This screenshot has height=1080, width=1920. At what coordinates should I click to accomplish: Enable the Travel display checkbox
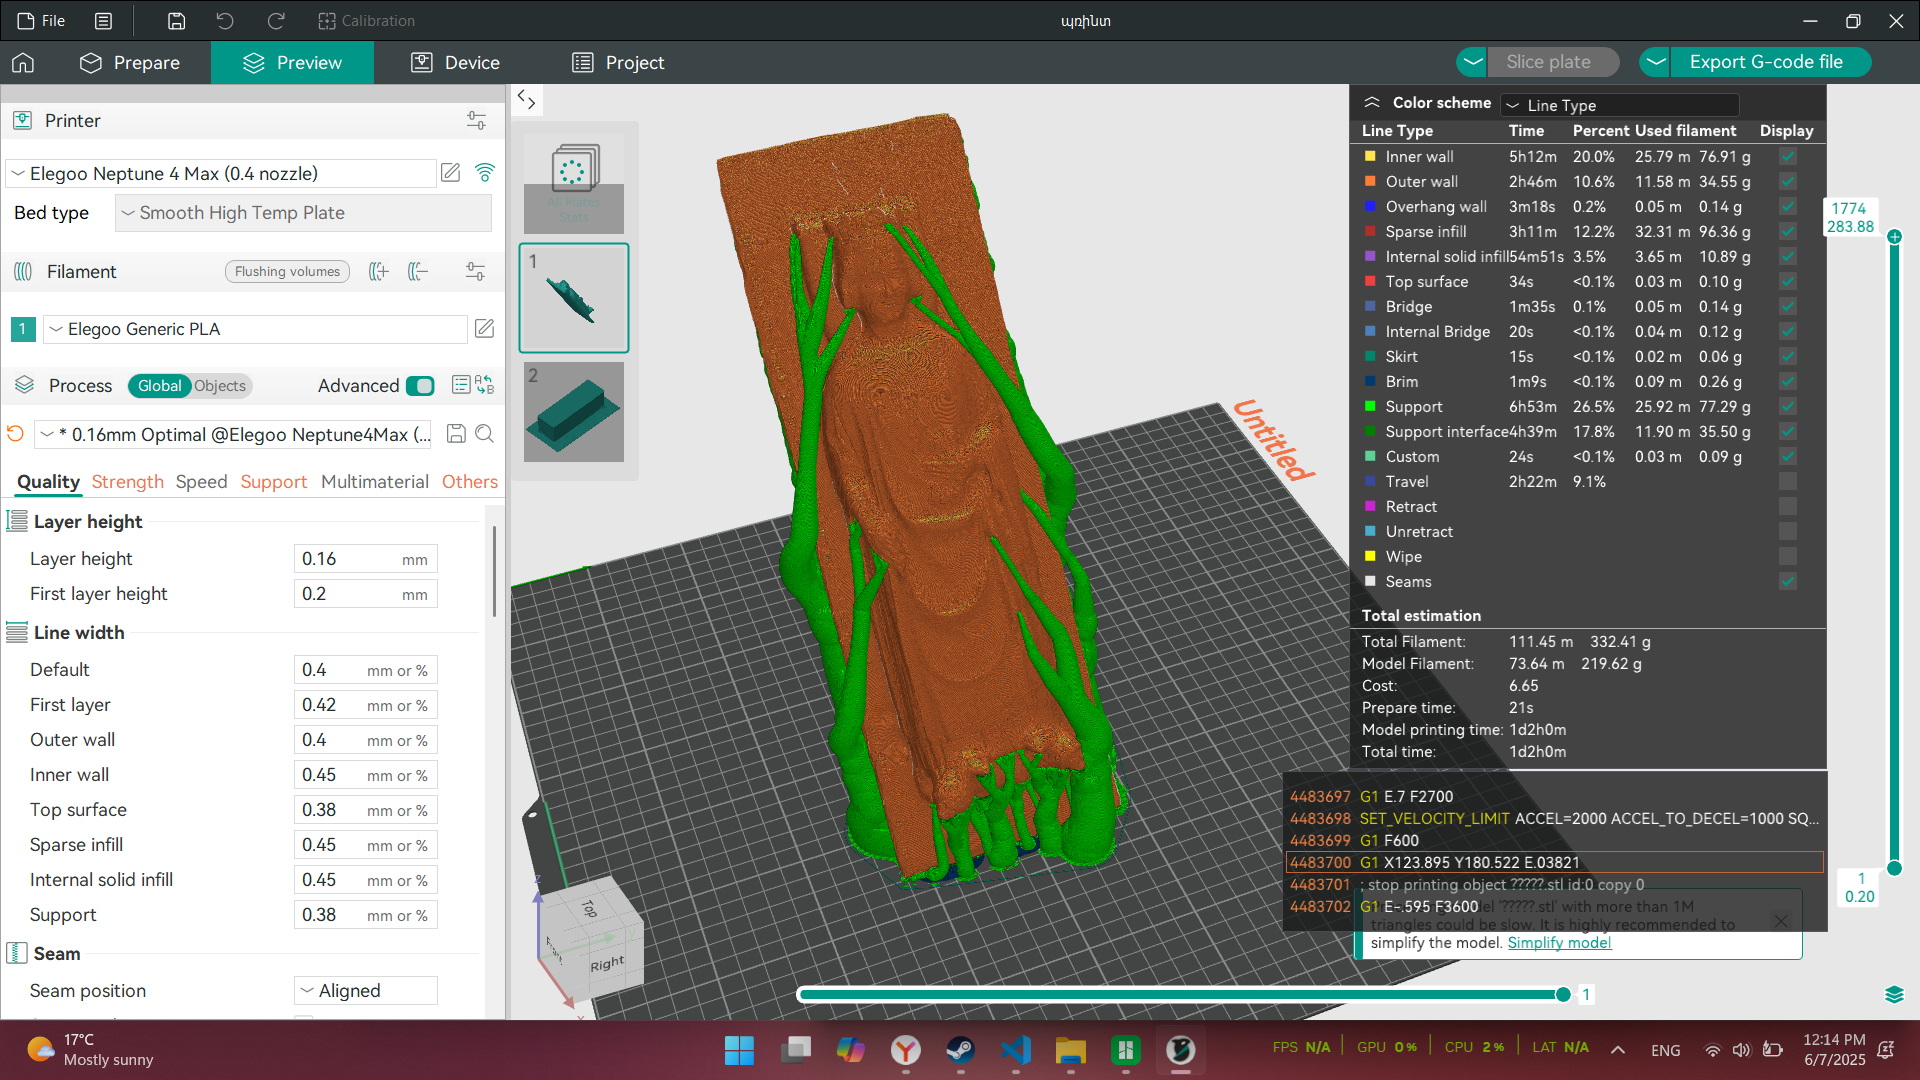(1788, 482)
